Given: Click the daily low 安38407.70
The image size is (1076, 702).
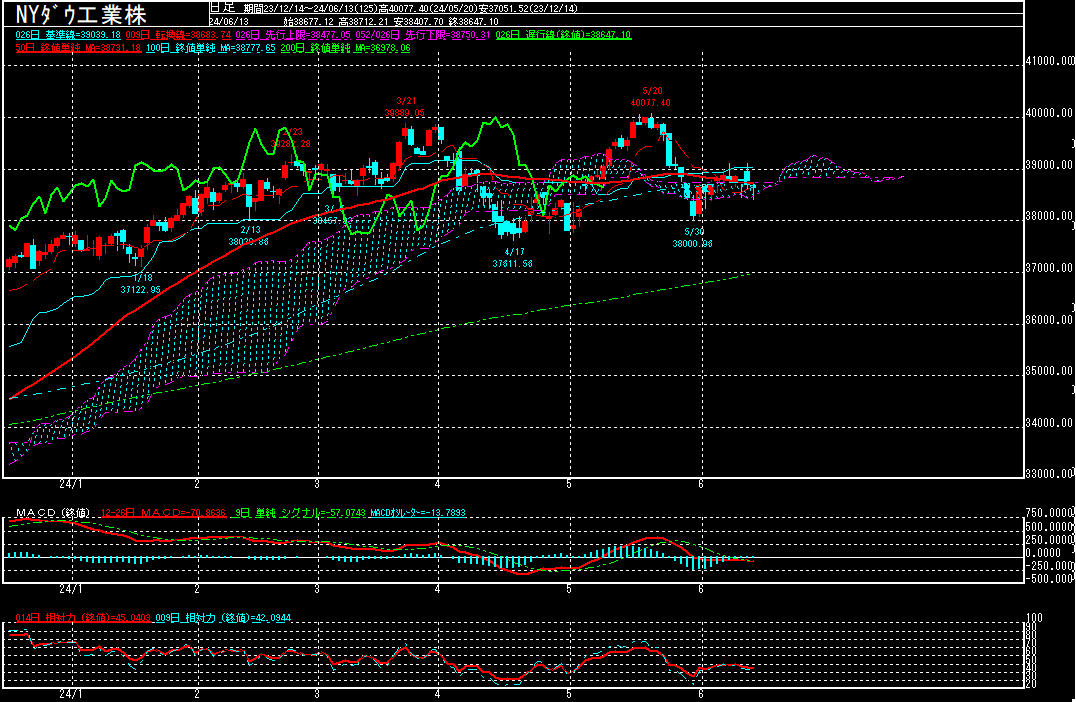Looking at the screenshot, I should pyautogui.click(x=419, y=21).
